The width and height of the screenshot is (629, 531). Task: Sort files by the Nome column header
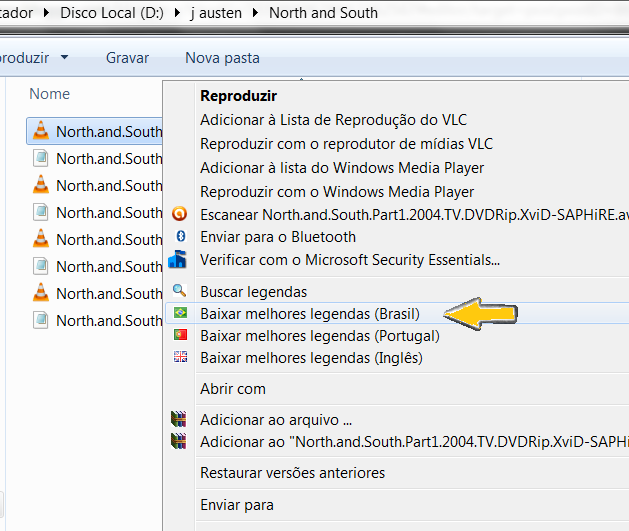tap(49, 94)
